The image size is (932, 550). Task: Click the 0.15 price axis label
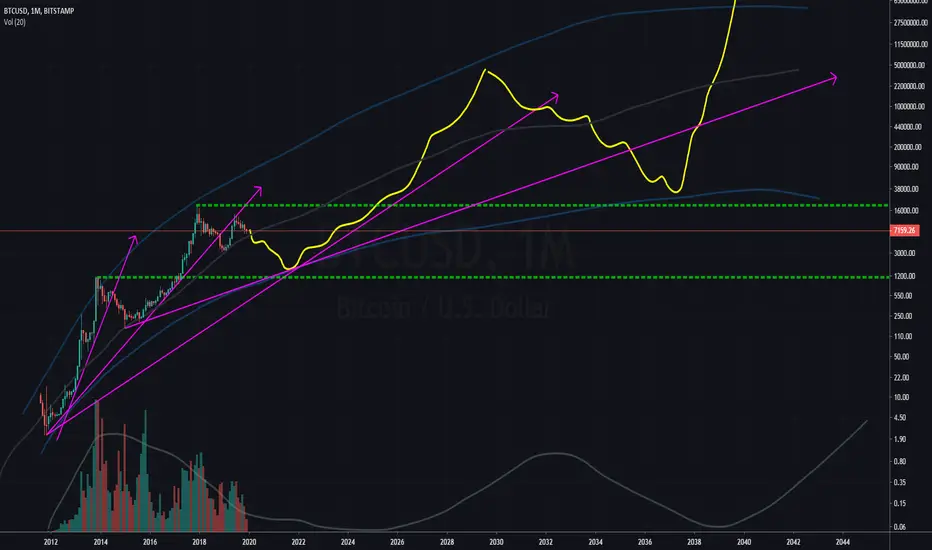(900, 503)
